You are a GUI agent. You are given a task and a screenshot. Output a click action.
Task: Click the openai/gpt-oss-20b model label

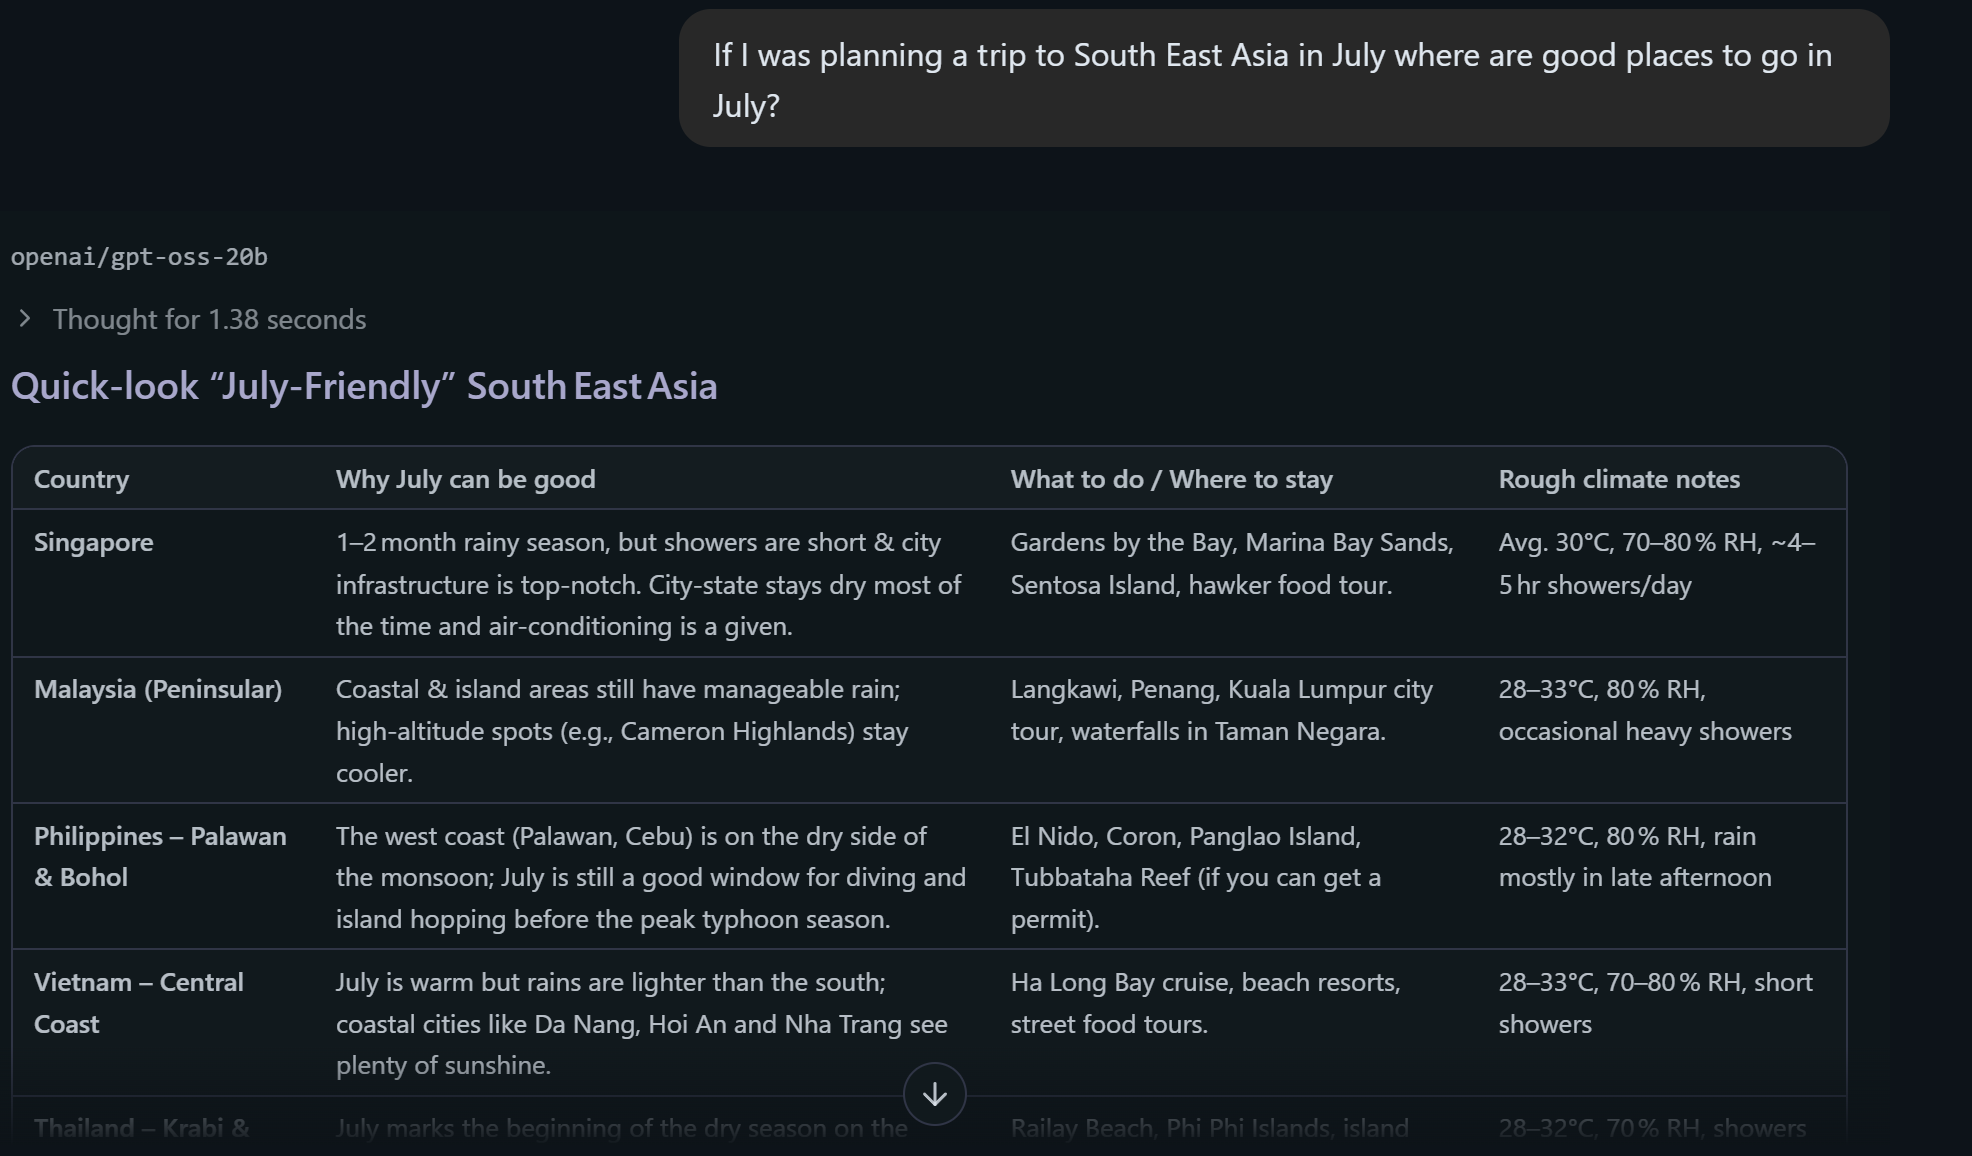pyautogui.click(x=139, y=257)
